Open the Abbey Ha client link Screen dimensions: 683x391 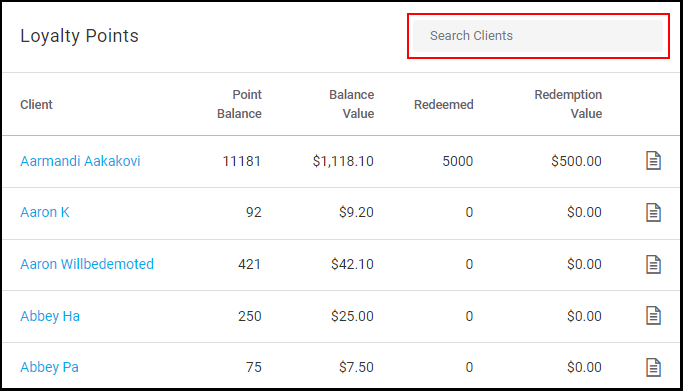click(50, 316)
